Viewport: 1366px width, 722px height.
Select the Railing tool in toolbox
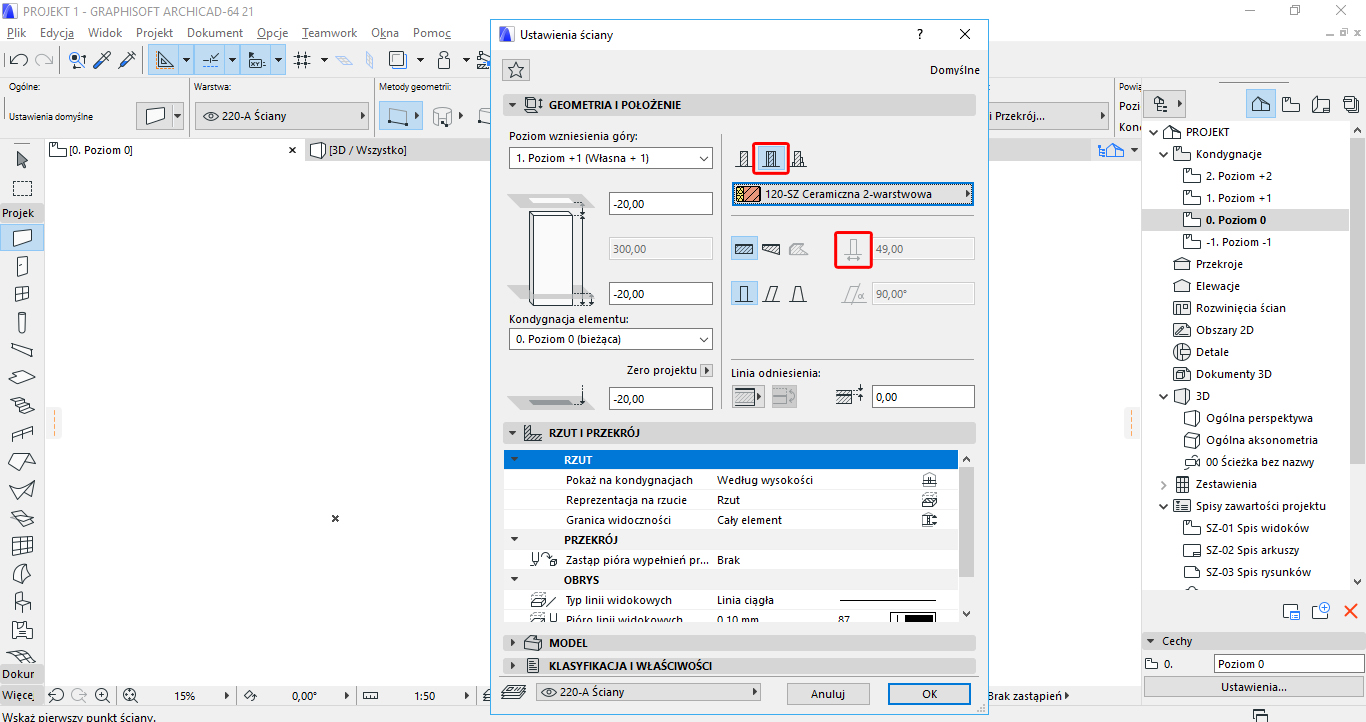click(22, 434)
